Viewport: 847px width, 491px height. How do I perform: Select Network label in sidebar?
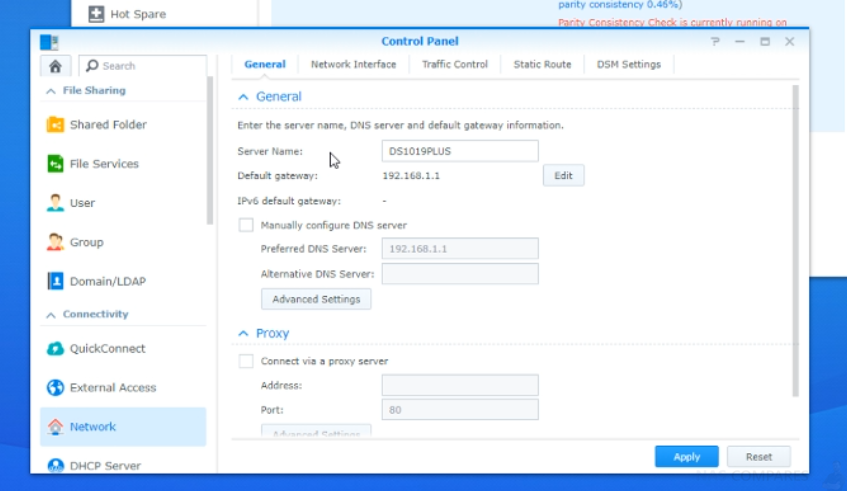(x=92, y=427)
